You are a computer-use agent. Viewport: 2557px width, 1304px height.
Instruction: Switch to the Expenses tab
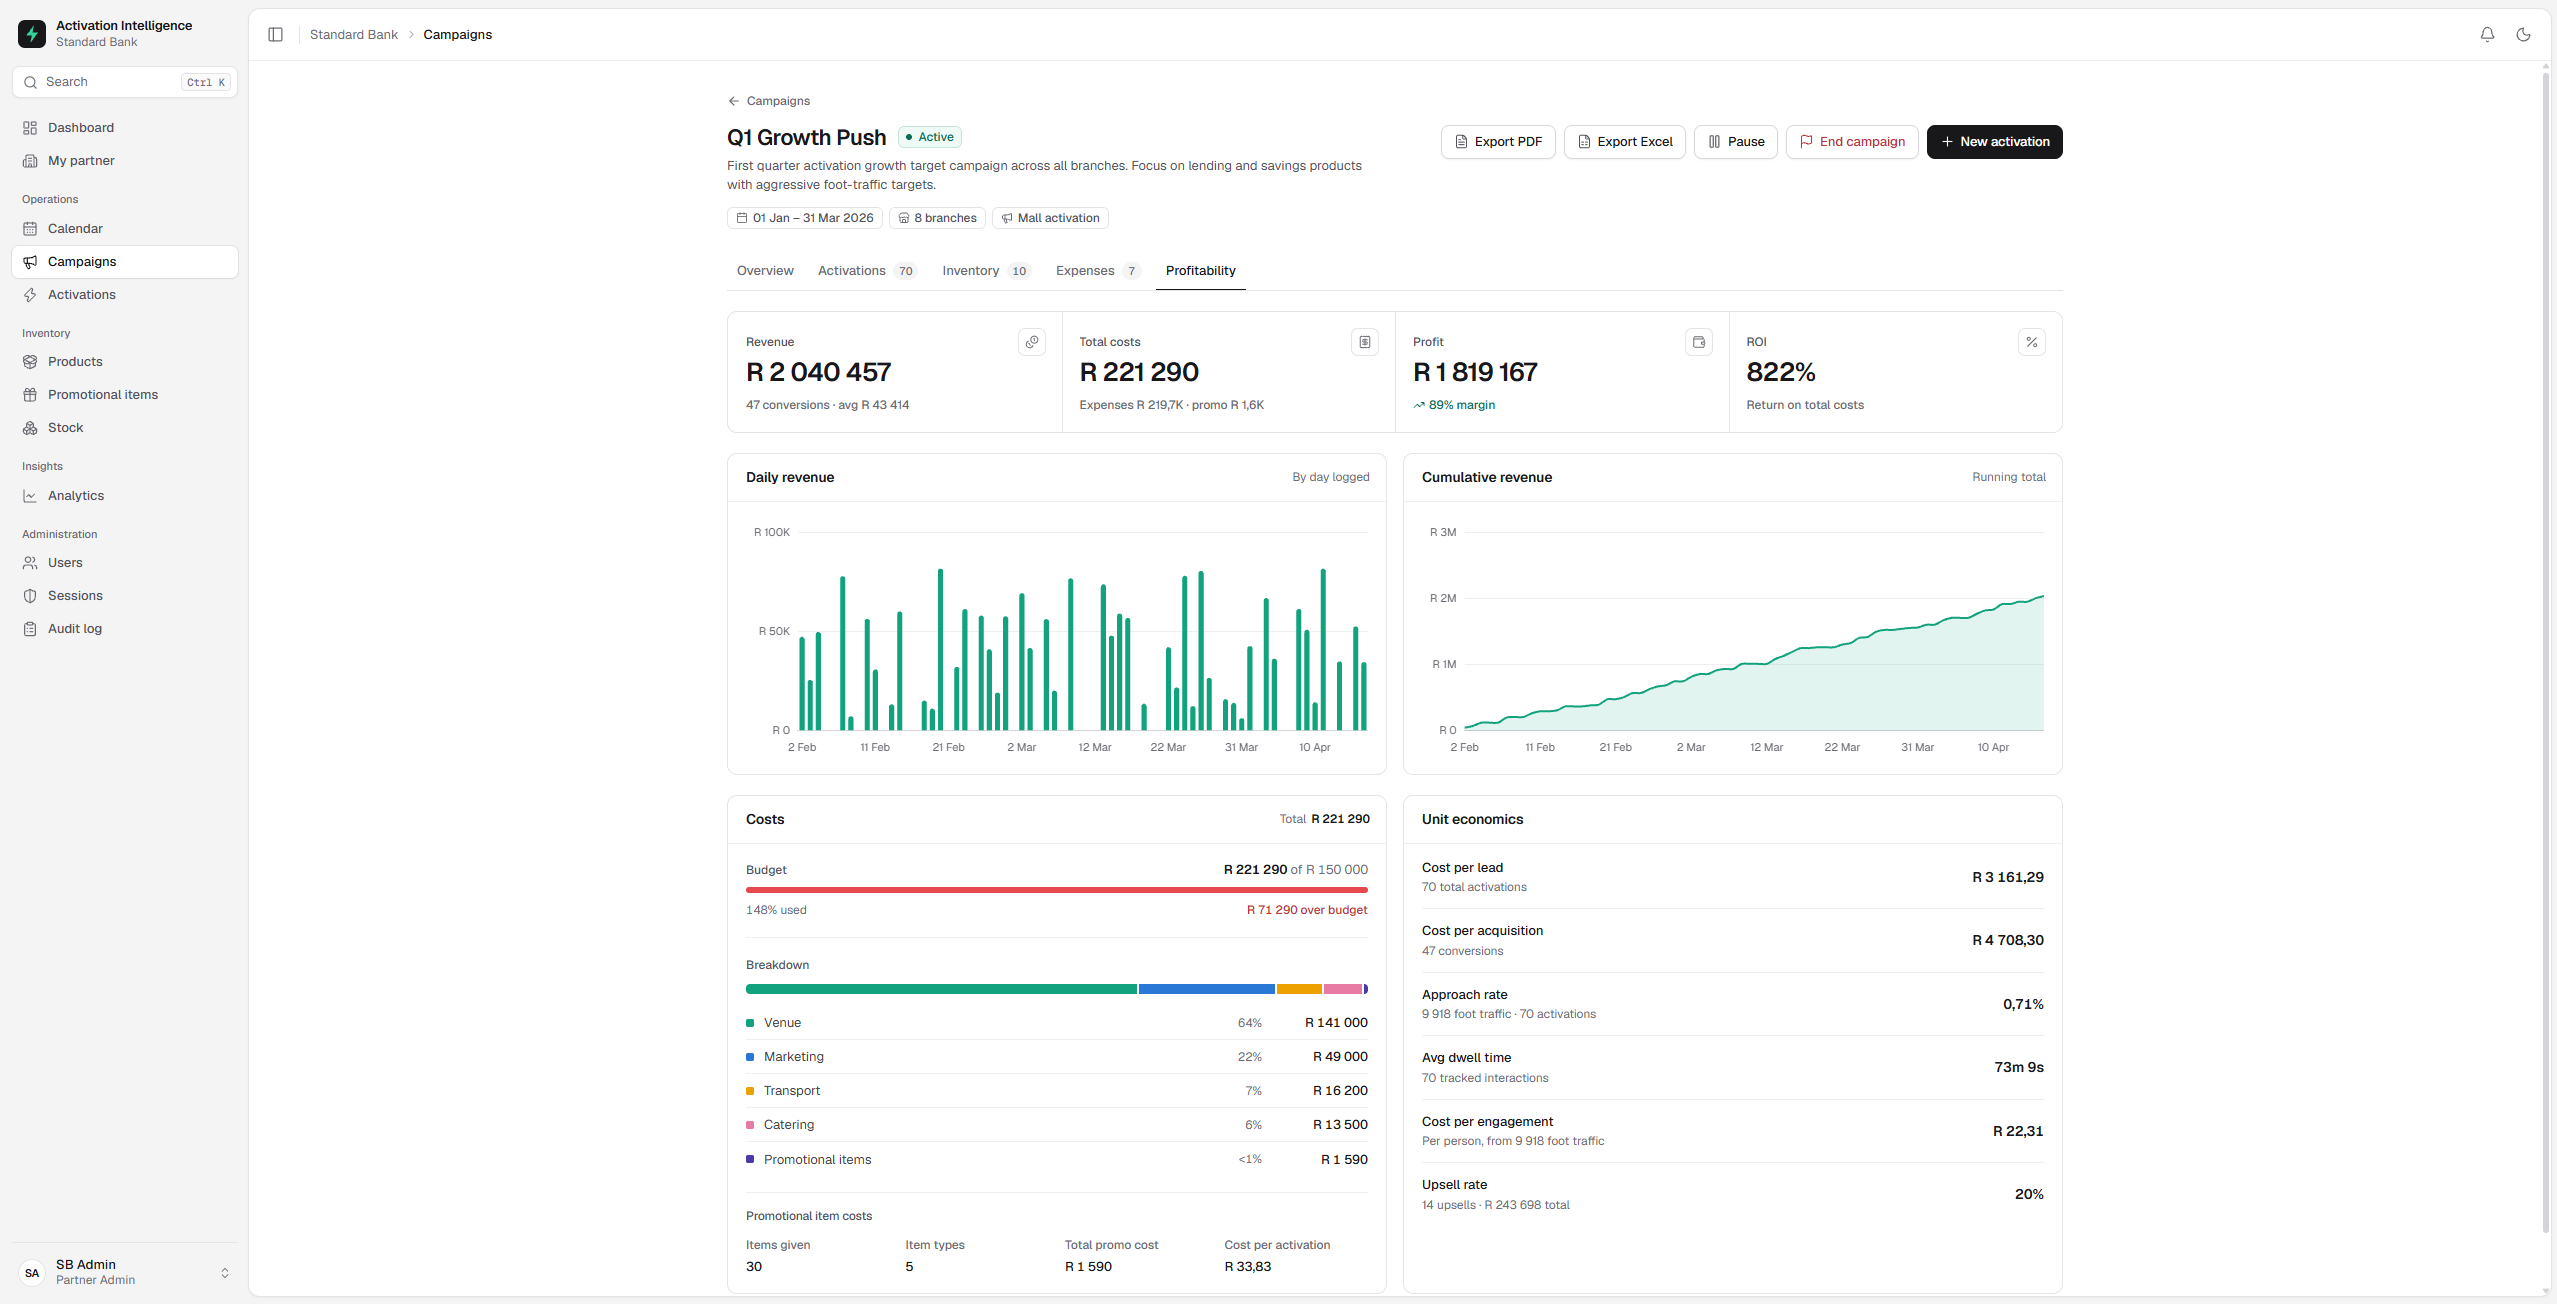coord(1097,271)
